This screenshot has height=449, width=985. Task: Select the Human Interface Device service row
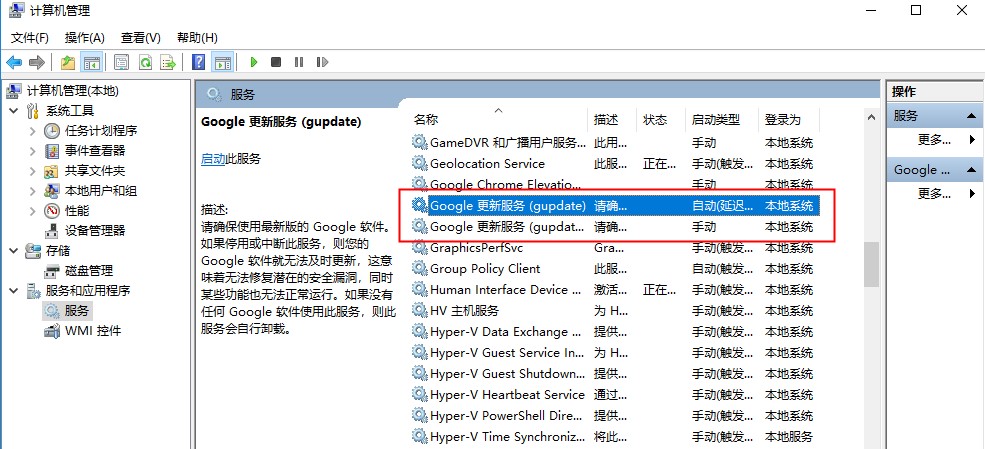point(616,289)
